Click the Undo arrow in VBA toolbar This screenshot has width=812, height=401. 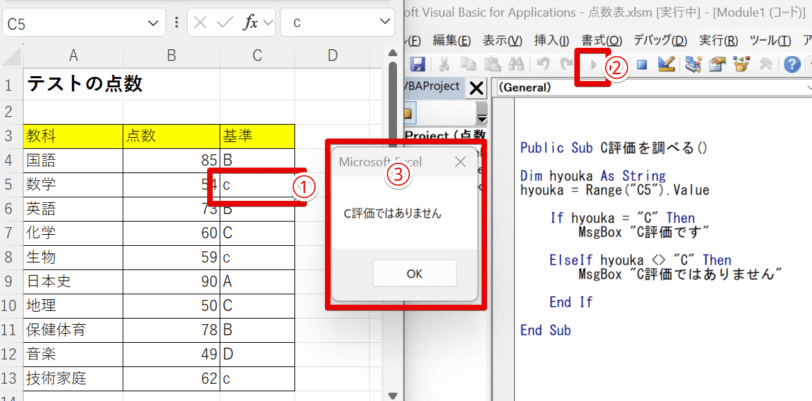pyautogui.click(x=543, y=65)
